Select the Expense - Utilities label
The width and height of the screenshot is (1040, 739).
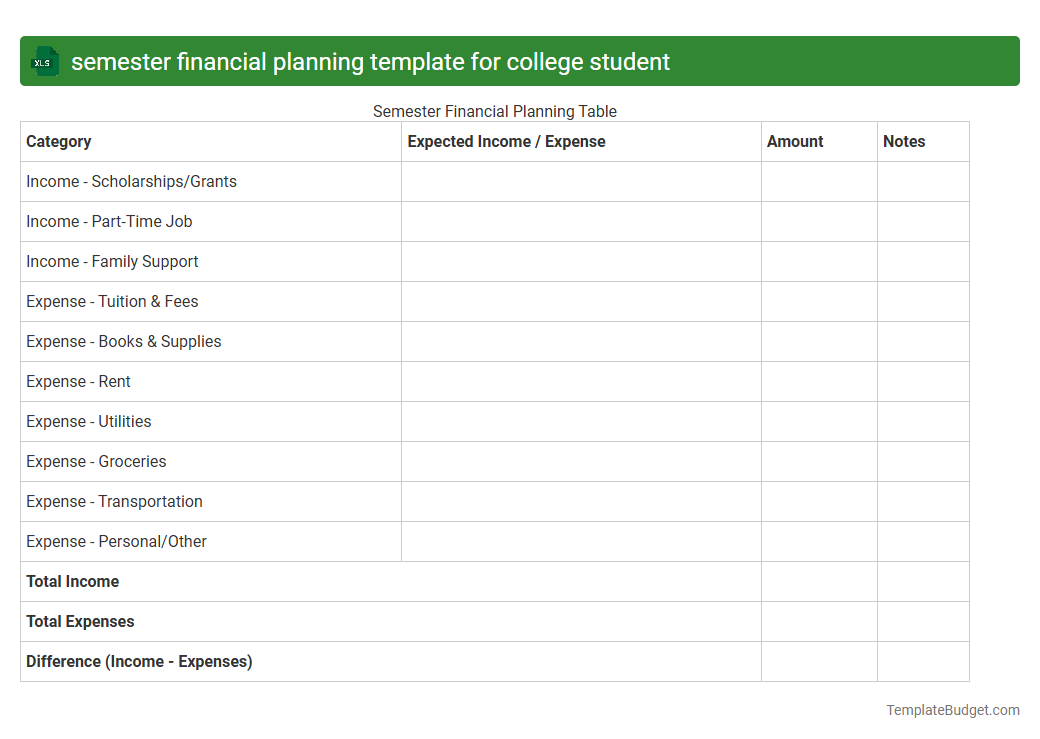[89, 421]
